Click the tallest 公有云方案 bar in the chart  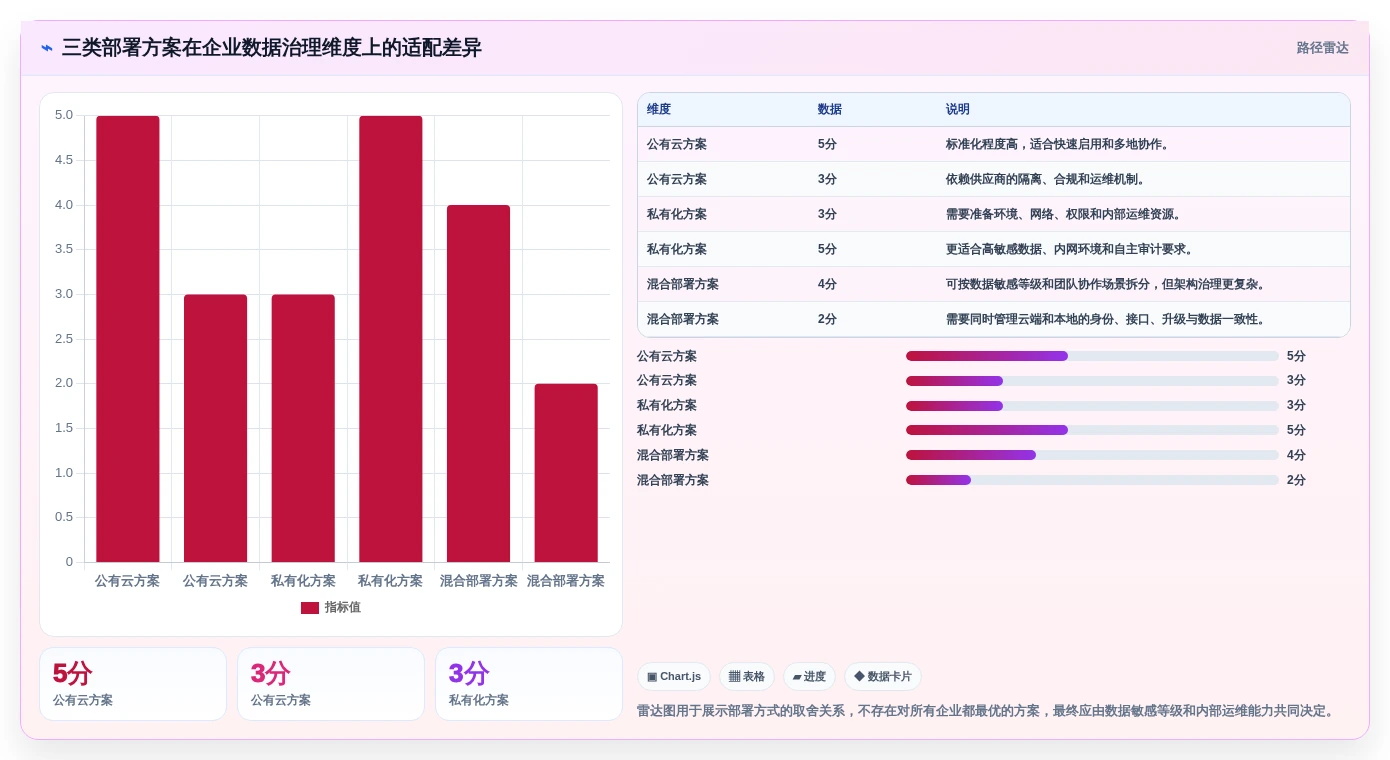coord(128,339)
